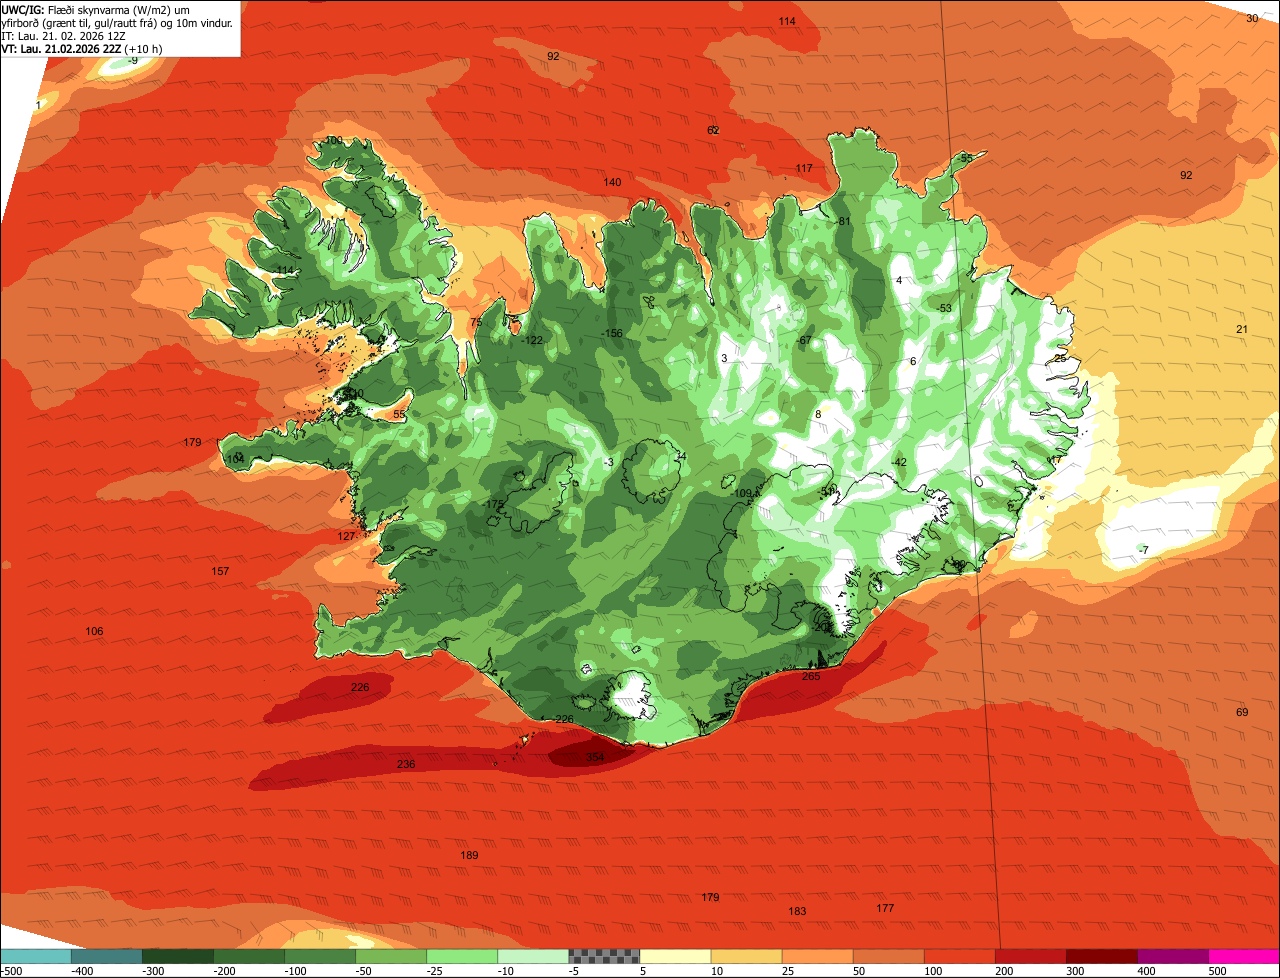Screen dimensions: 1280x978
Task: Click the flux value 62 in the northern sea
Action: pyautogui.click(x=713, y=130)
